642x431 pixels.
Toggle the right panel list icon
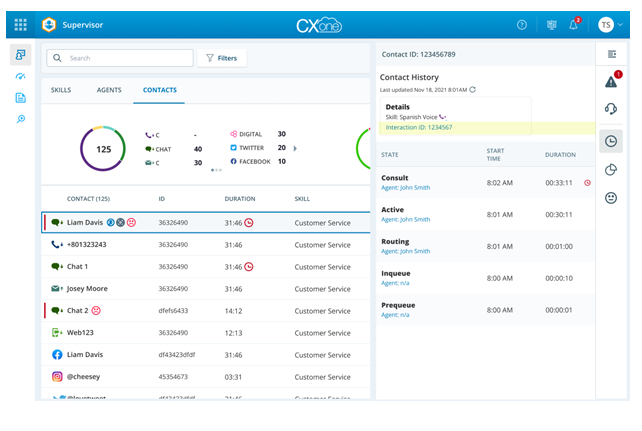click(612, 54)
